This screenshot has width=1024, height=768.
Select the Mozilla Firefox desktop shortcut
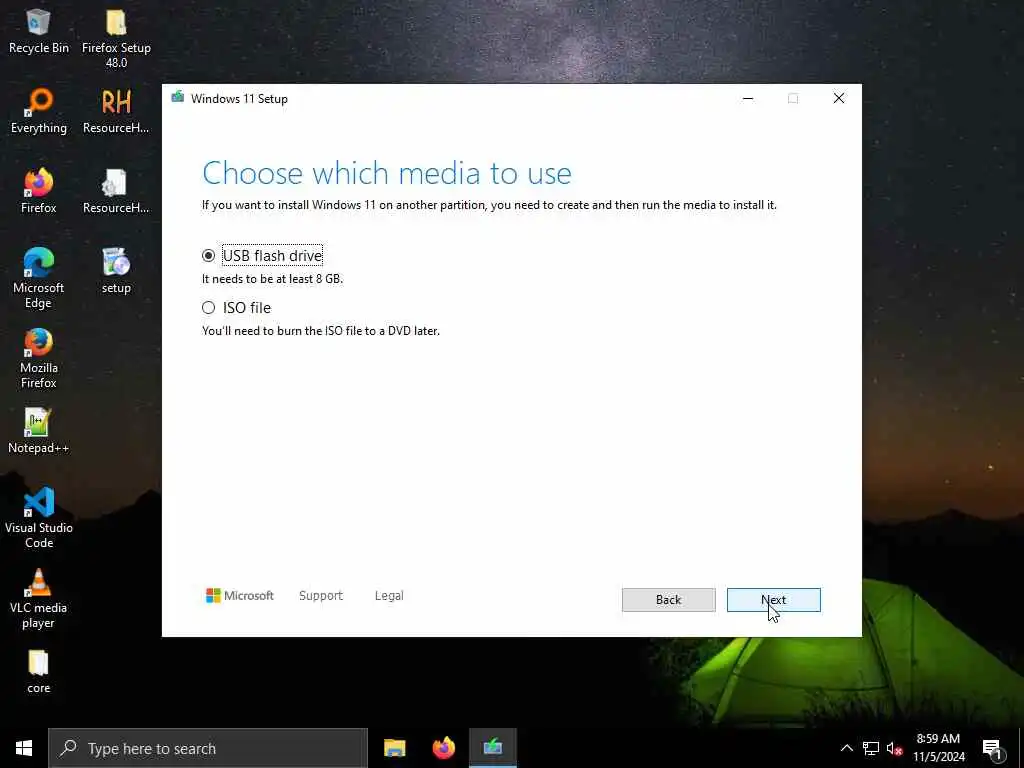click(x=39, y=359)
